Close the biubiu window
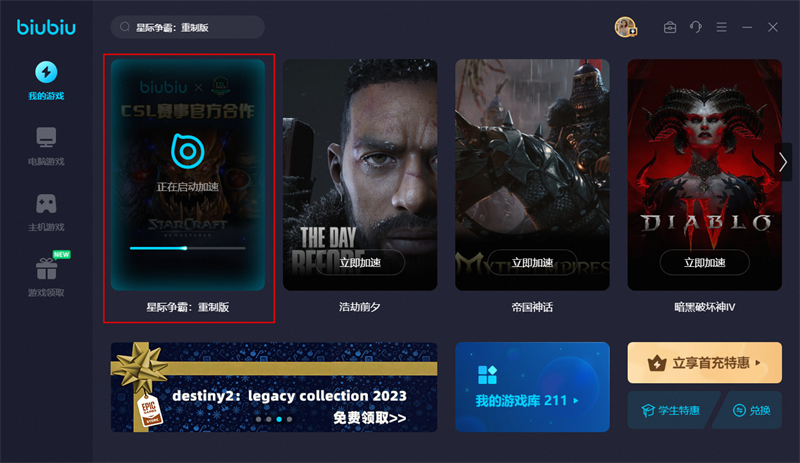Screen dimensions: 800x463 click(772, 27)
